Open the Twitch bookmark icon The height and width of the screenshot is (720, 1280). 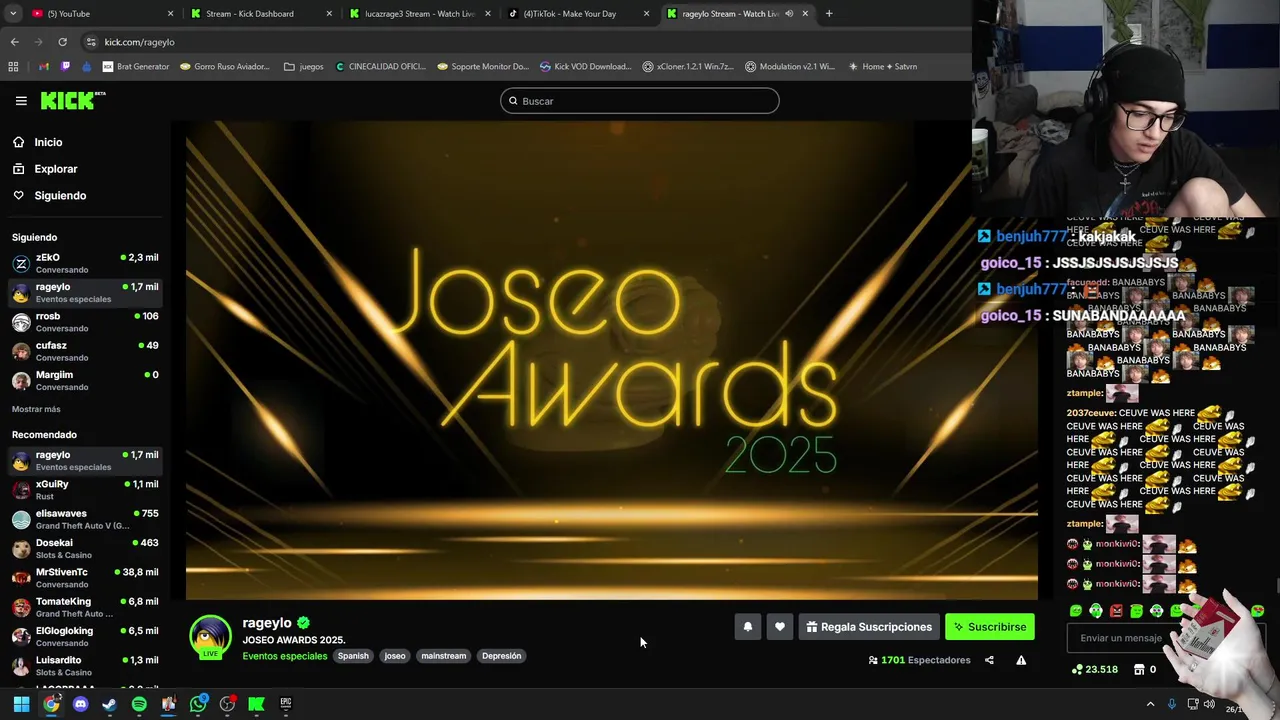66,67
